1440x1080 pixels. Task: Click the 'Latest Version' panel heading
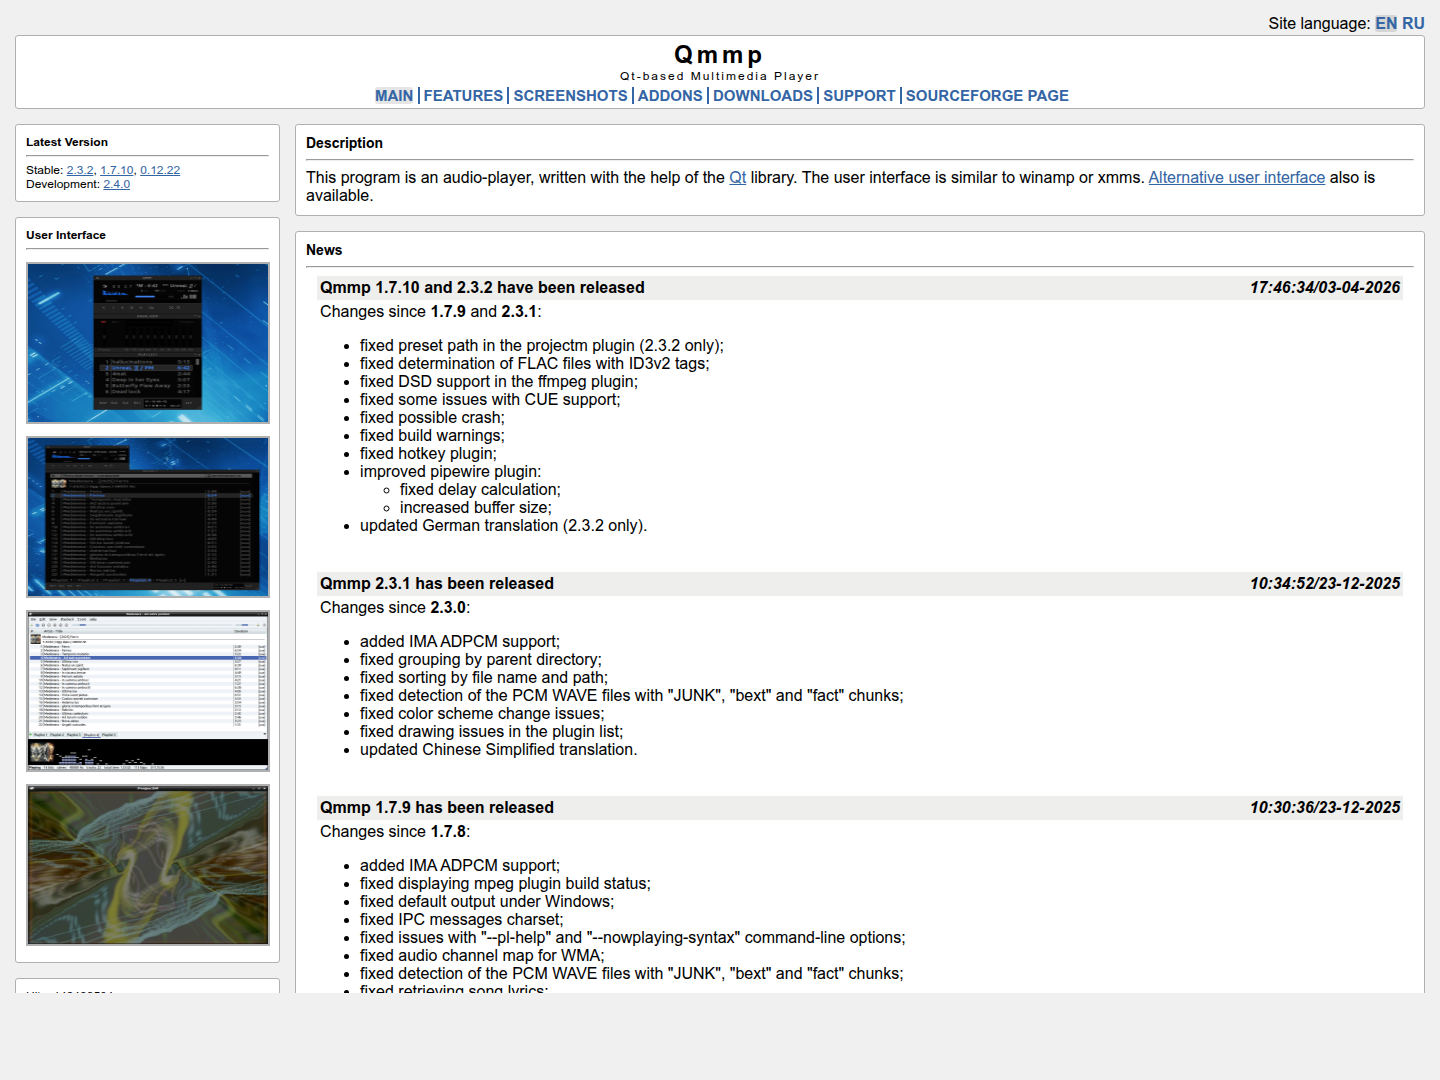tap(67, 142)
